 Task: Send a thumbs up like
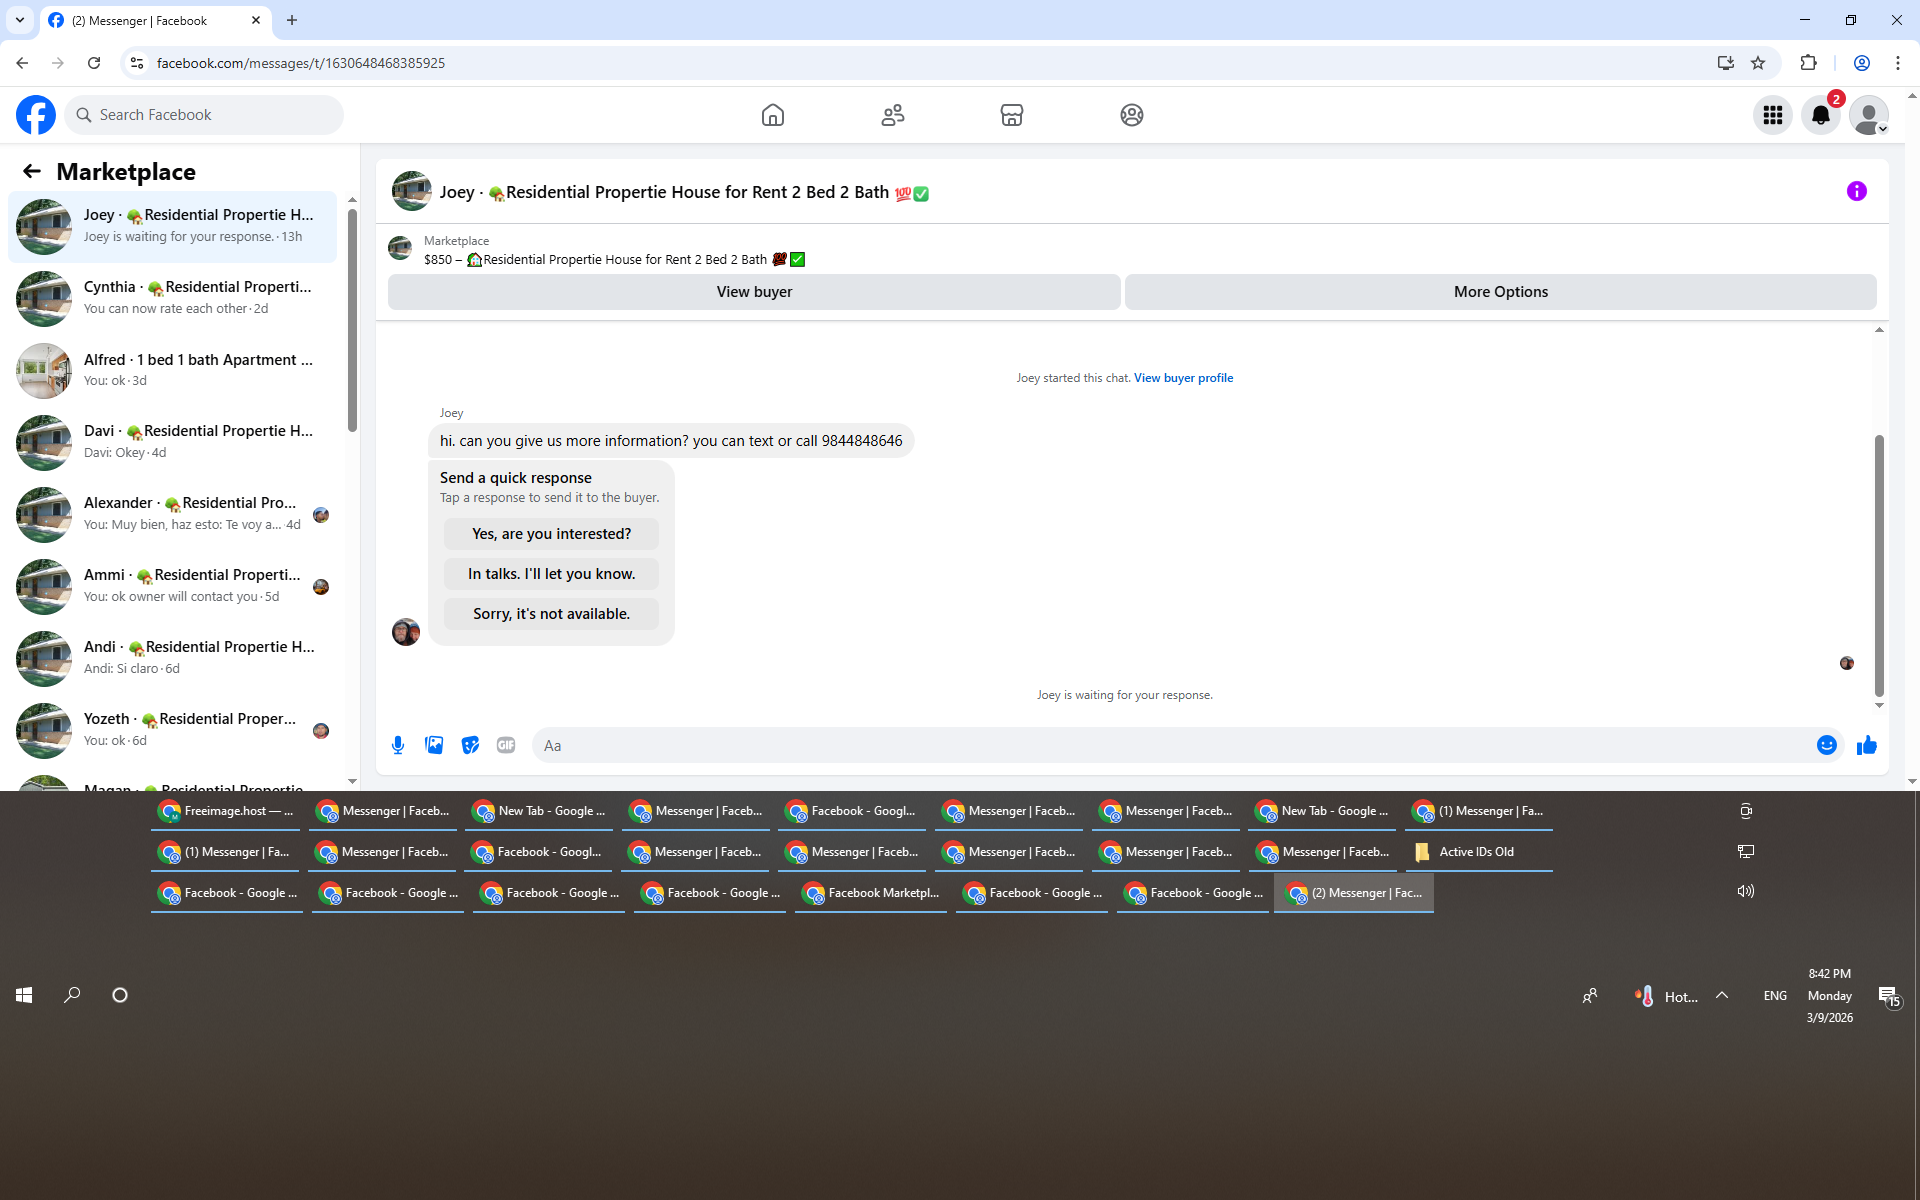coord(1866,745)
